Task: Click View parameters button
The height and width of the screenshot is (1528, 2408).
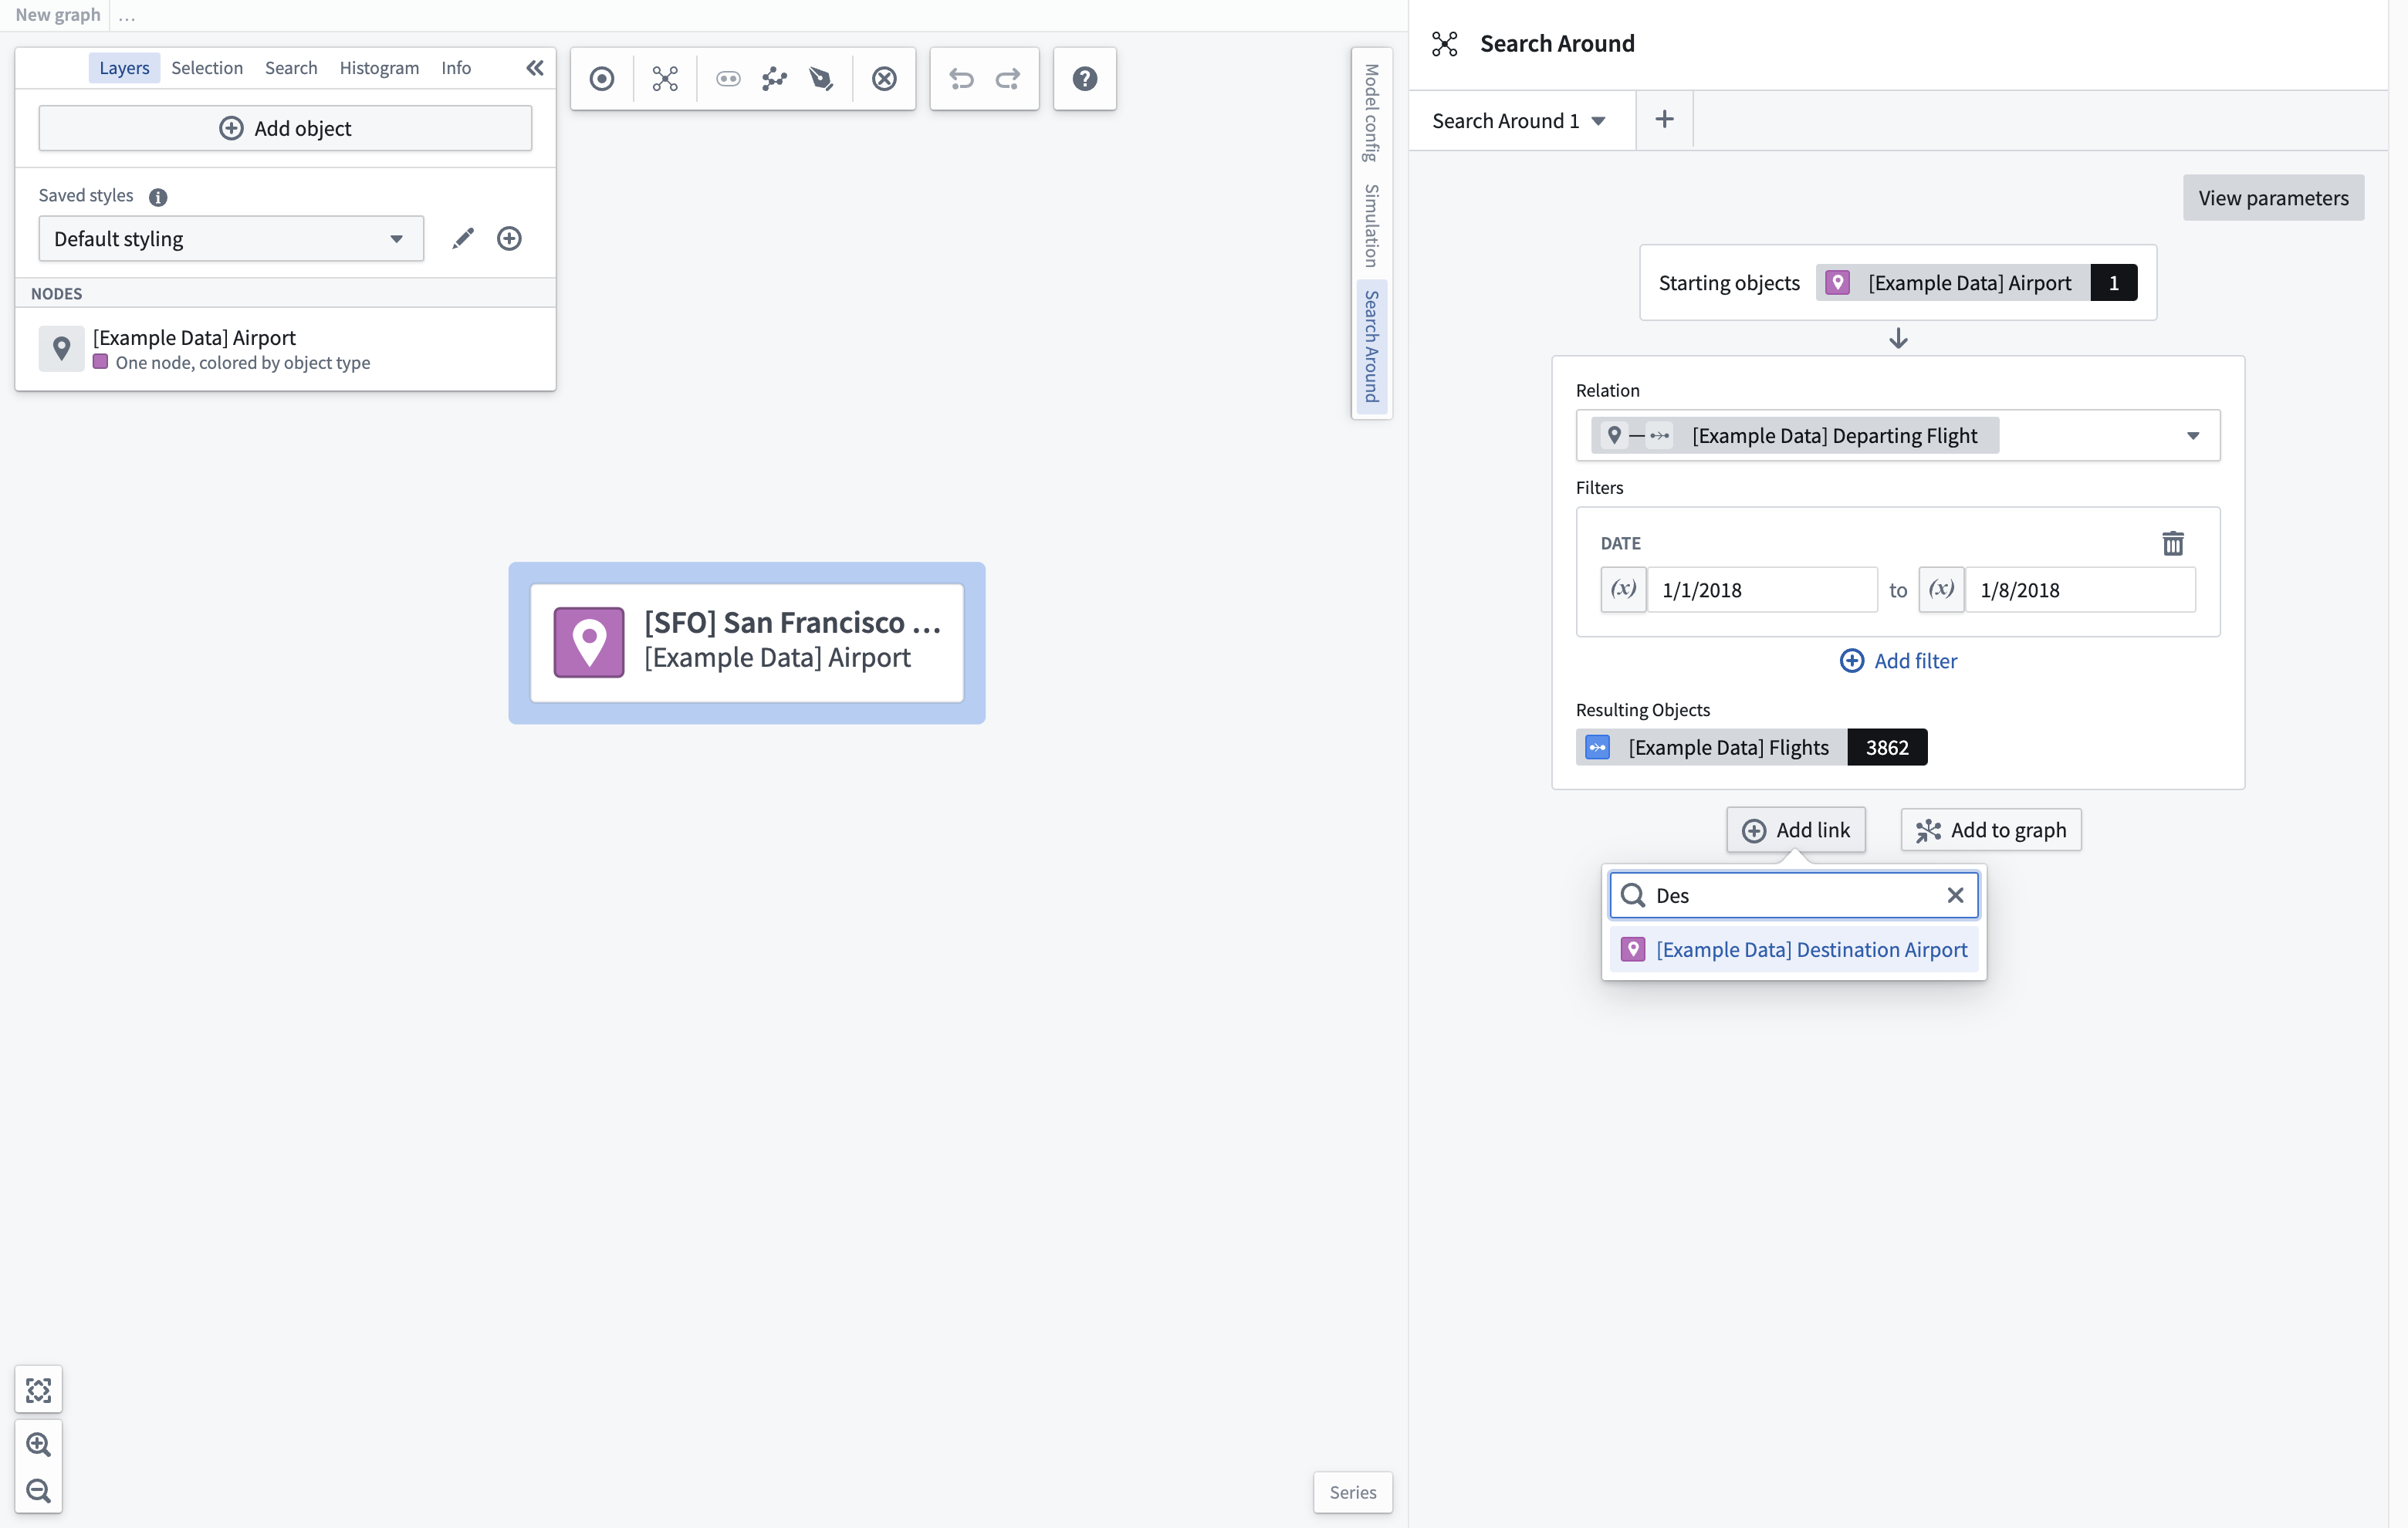Action: (x=2273, y=198)
